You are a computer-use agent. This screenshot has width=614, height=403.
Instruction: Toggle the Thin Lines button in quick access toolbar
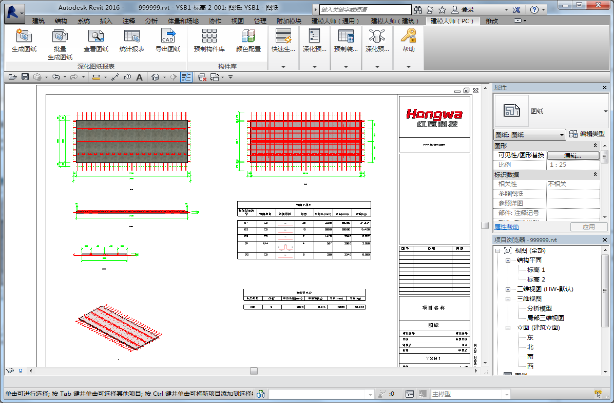[186, 77]
